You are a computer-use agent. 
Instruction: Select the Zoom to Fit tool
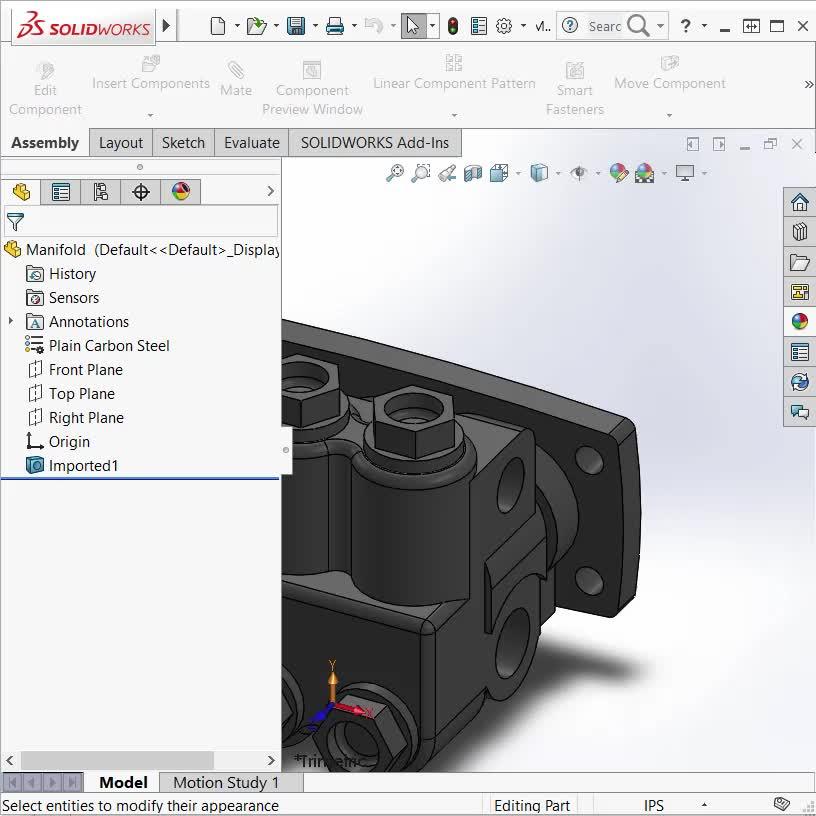click(x=396, y=173)
